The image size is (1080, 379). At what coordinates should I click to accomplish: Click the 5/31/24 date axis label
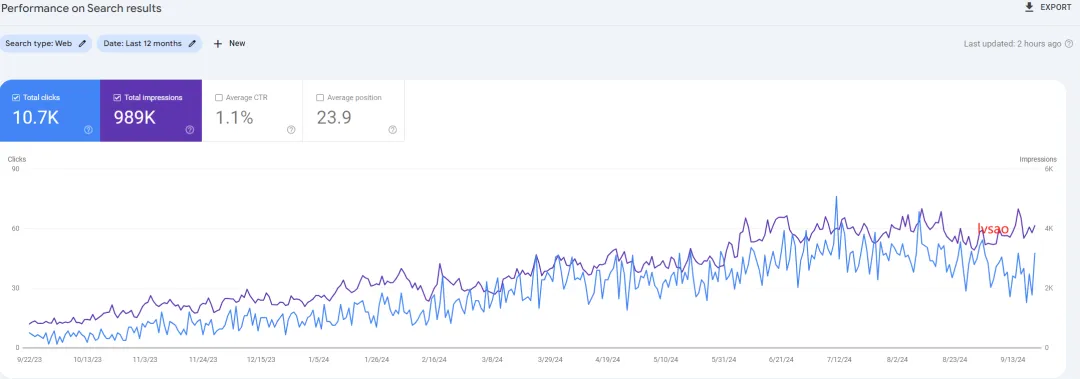point(724,359)
